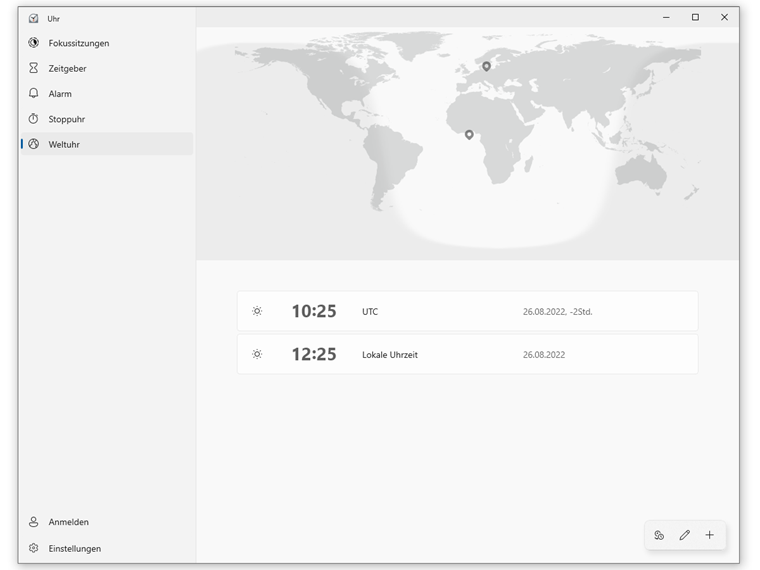Click the gear icon beside Einstellungen
This screenshot has width=760, height=570.
[33, 548]
